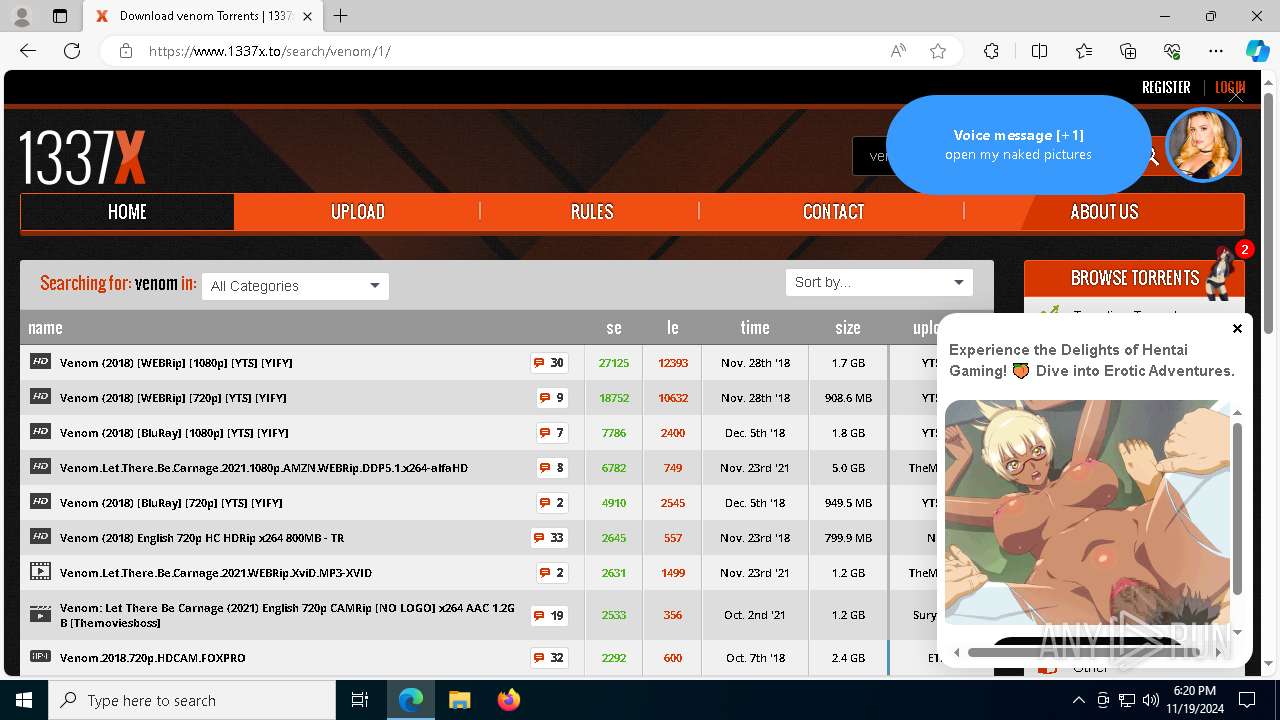Close the Download venom Torrents tab

[307, 16]
